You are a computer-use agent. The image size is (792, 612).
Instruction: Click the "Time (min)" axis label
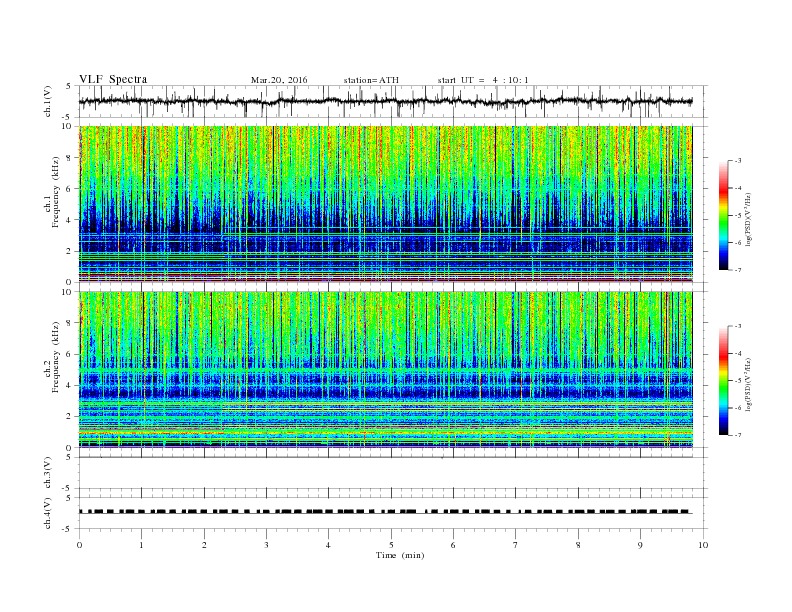click(x=400, y=555)
